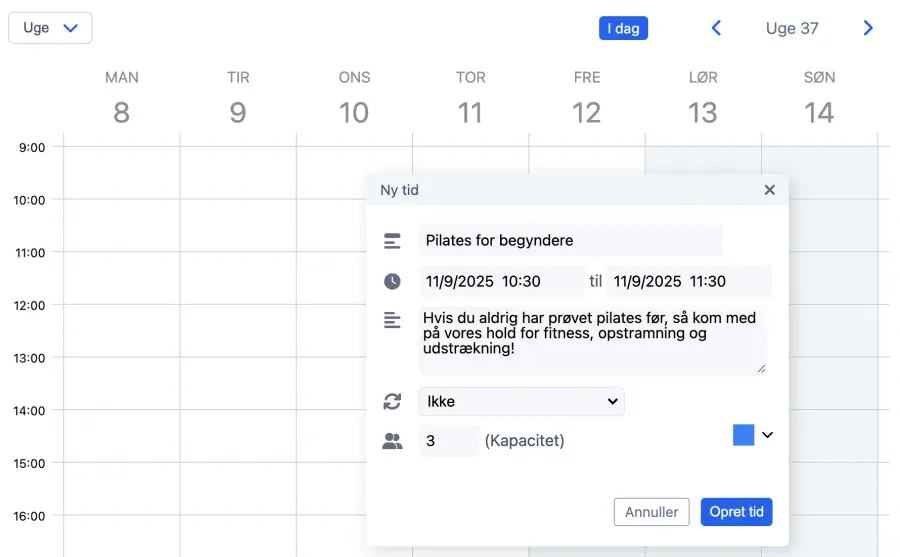Click the title icon beside Pilates field
The image size is (900, 557).
[392, 241]
